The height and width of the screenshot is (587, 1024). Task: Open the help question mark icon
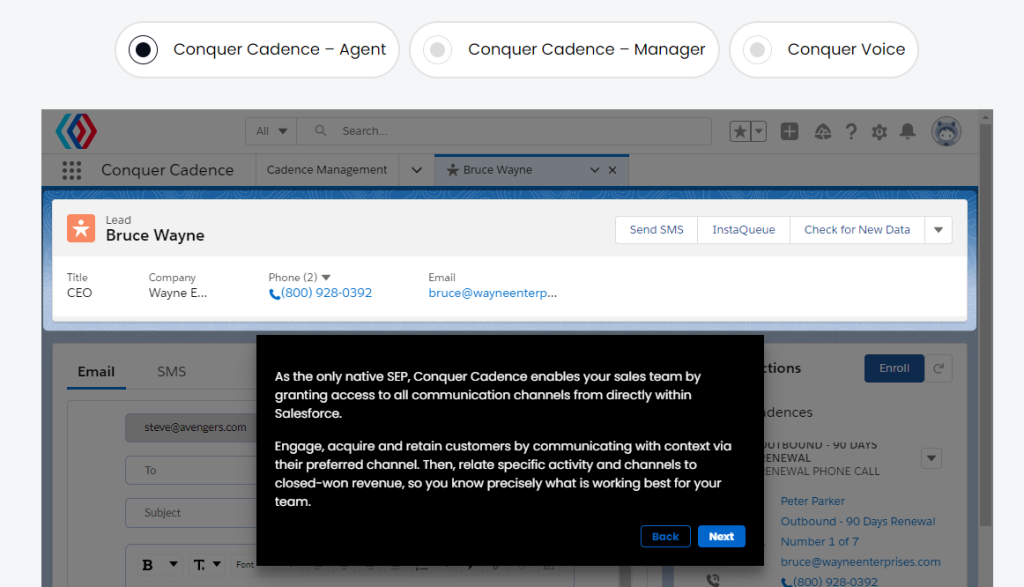[851, 132]
